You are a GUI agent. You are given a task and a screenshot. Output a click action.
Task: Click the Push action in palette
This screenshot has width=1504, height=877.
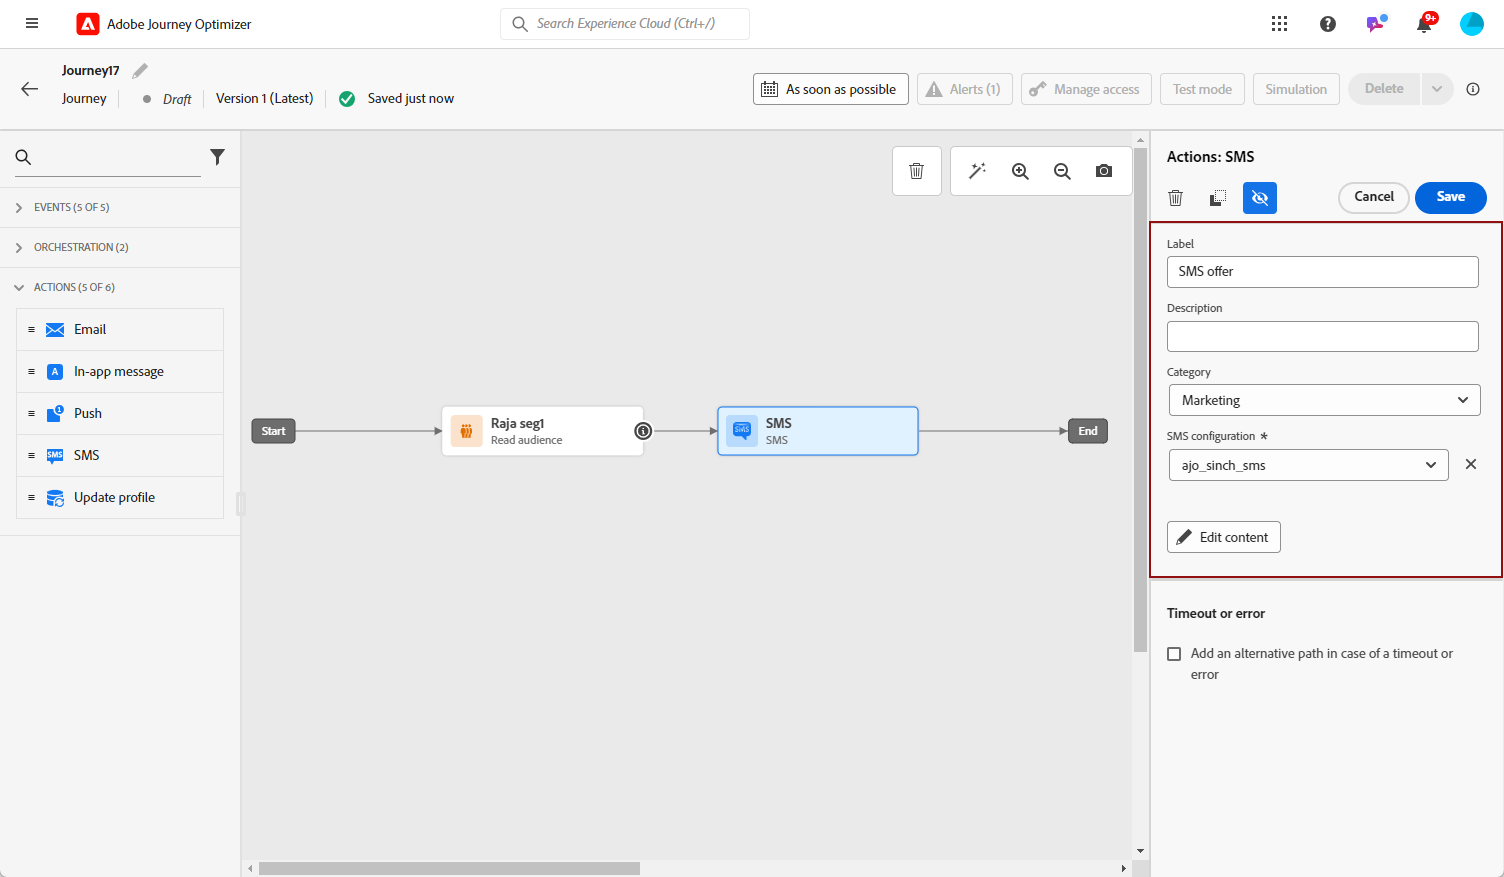[120, 414]
